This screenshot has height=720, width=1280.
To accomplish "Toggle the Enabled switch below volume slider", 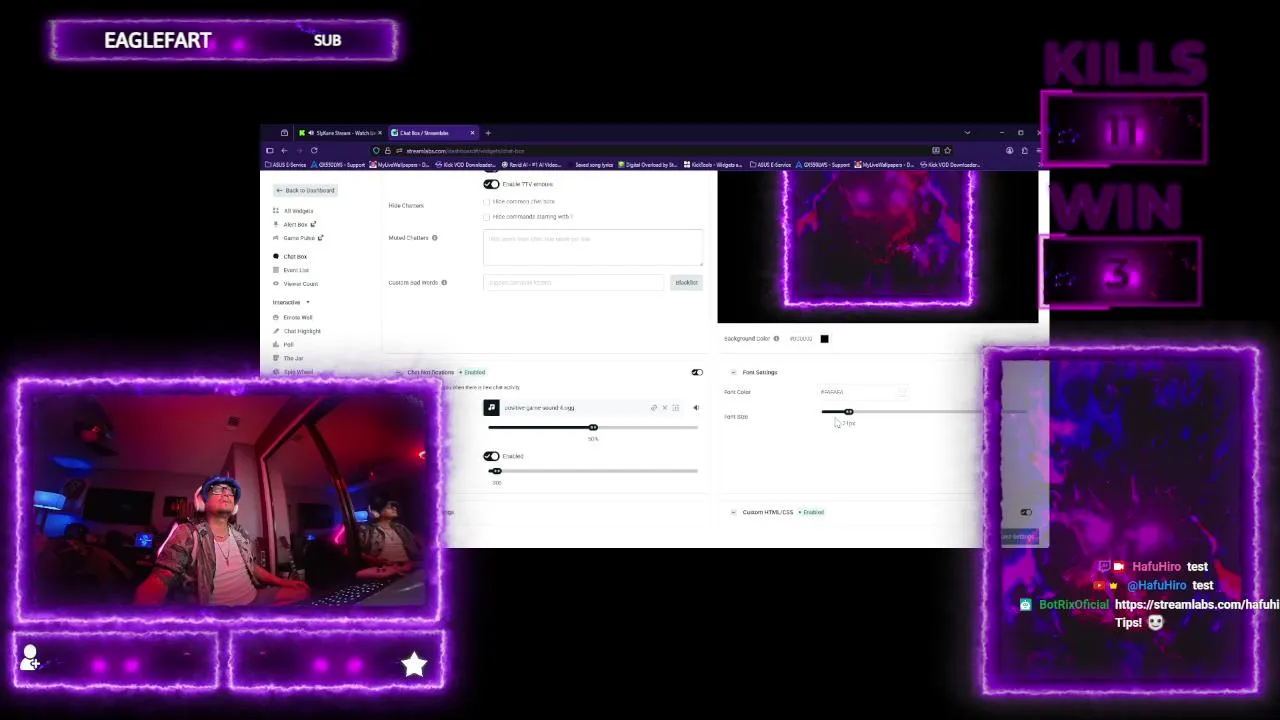I will (x=491, y=456).
